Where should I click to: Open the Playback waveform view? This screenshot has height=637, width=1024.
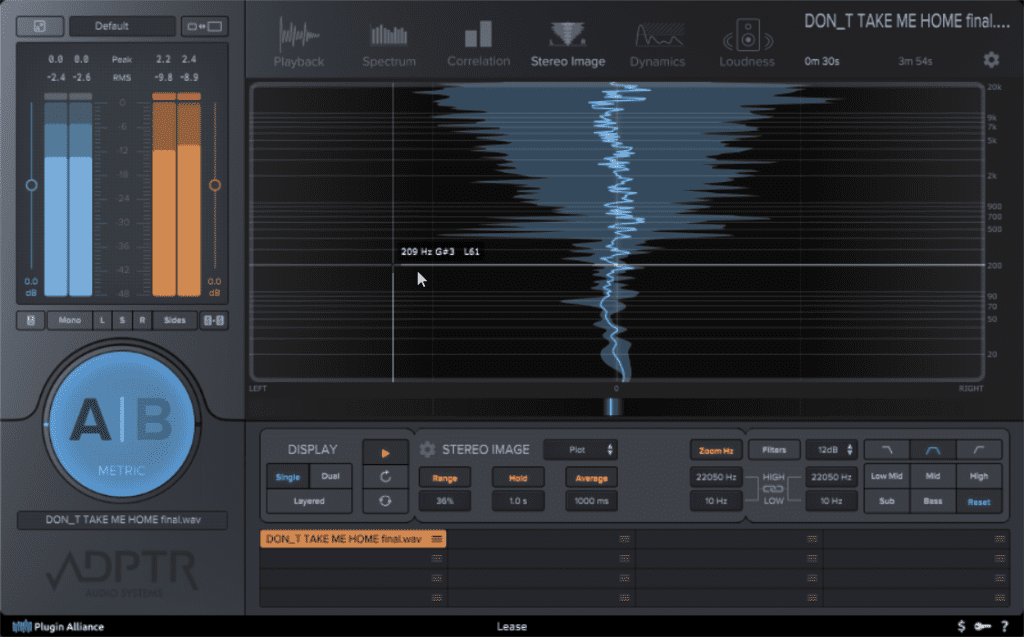pos(298,43)
